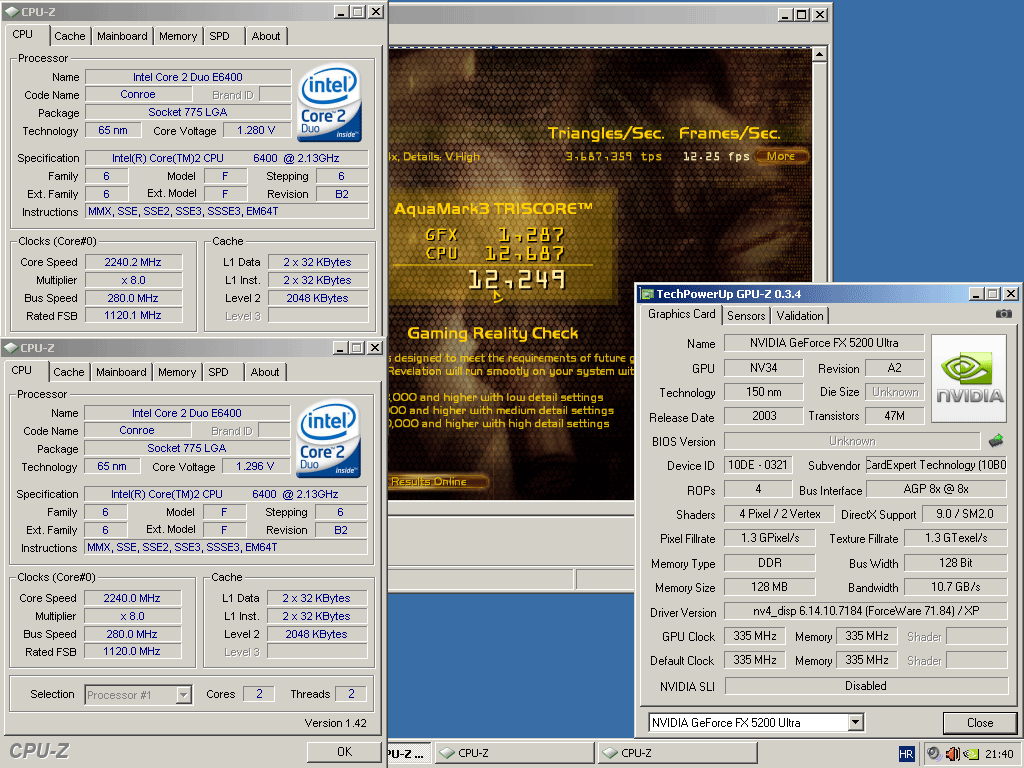Open the About tab in upper CPU-Z

(266, 36)
